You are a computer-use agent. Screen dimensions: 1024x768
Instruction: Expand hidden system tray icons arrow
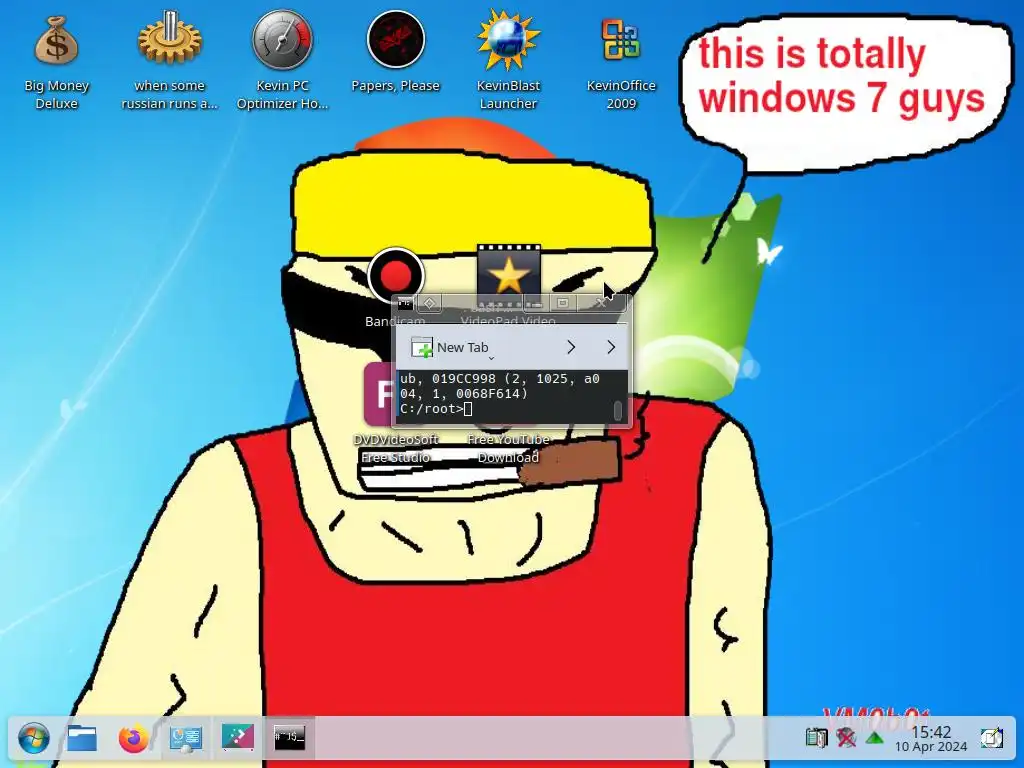click(x=874, y=739)
